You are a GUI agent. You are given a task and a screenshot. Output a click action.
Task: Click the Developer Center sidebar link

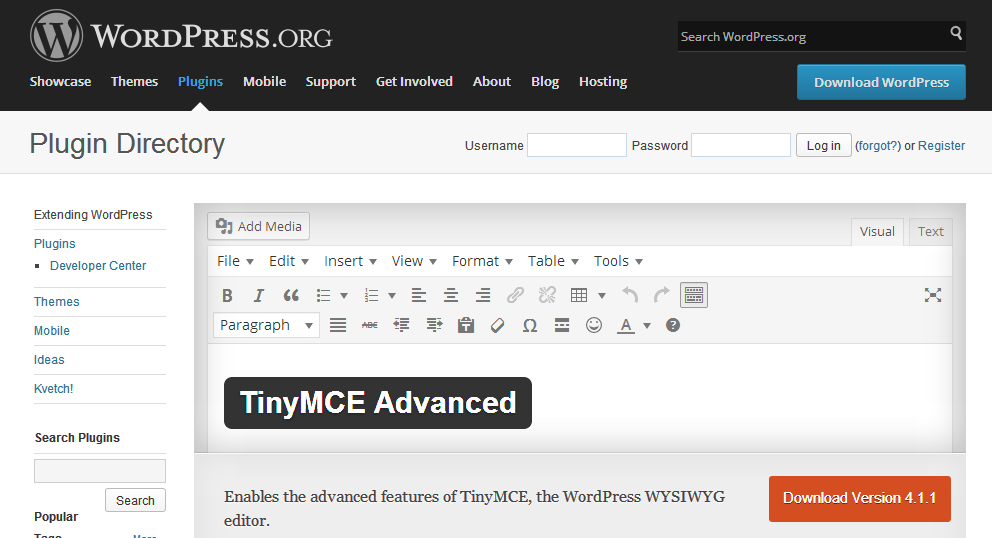pyautogui.click(x=98, y=266)
